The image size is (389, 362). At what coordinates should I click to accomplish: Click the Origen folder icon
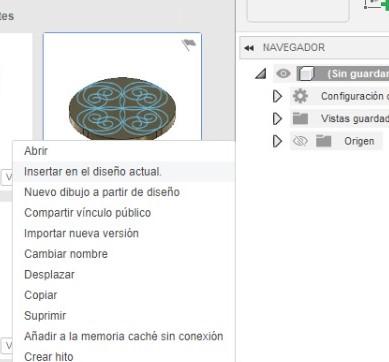point(324,141)
